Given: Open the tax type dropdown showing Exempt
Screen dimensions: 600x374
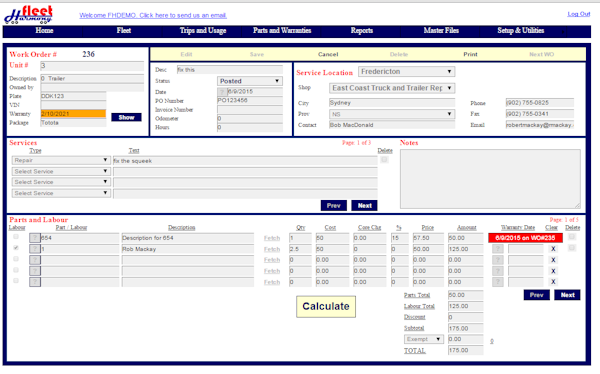Looking at the screenshot, I should [424, 339].
